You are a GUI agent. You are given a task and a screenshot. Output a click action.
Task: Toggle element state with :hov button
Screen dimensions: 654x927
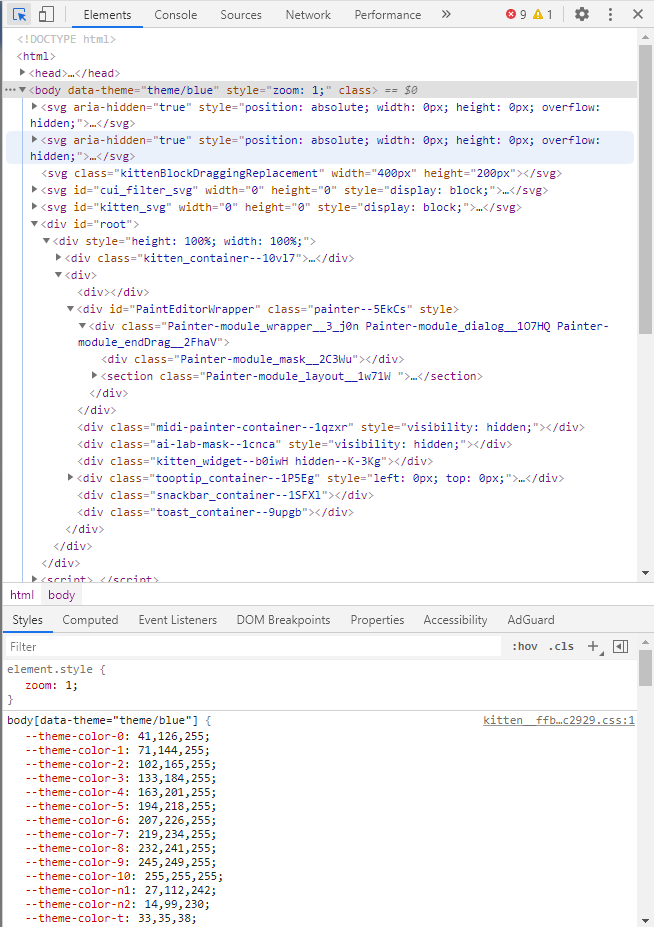click(525, 646)
